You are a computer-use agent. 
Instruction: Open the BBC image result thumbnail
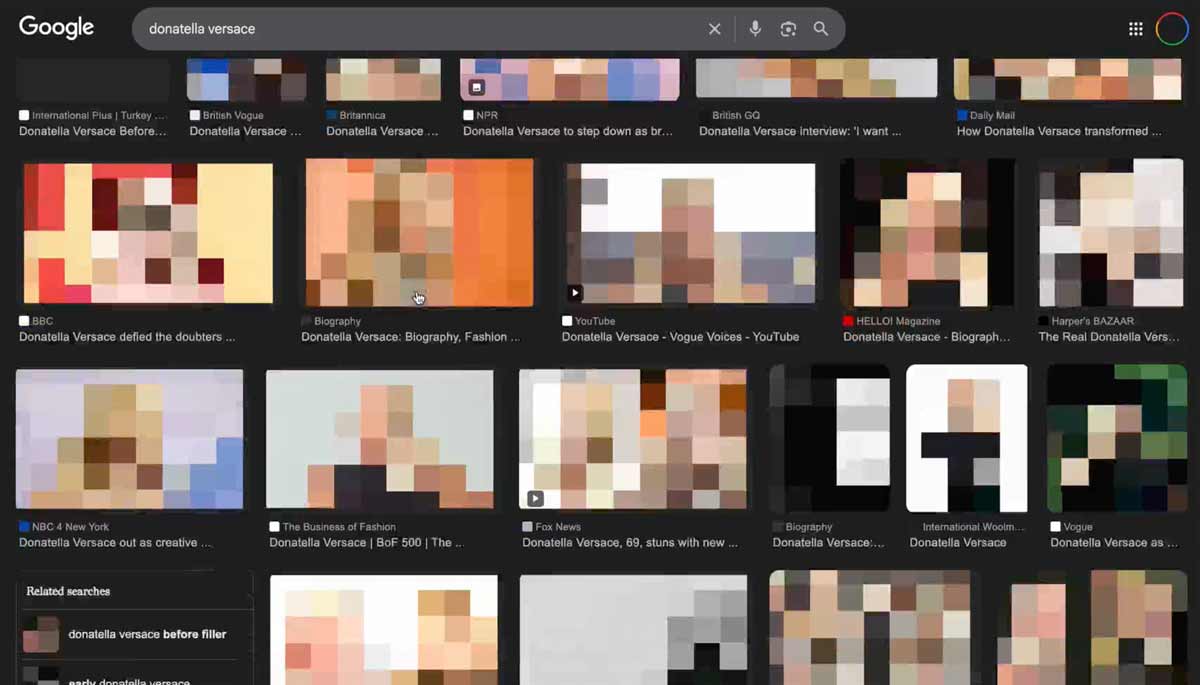148,233
